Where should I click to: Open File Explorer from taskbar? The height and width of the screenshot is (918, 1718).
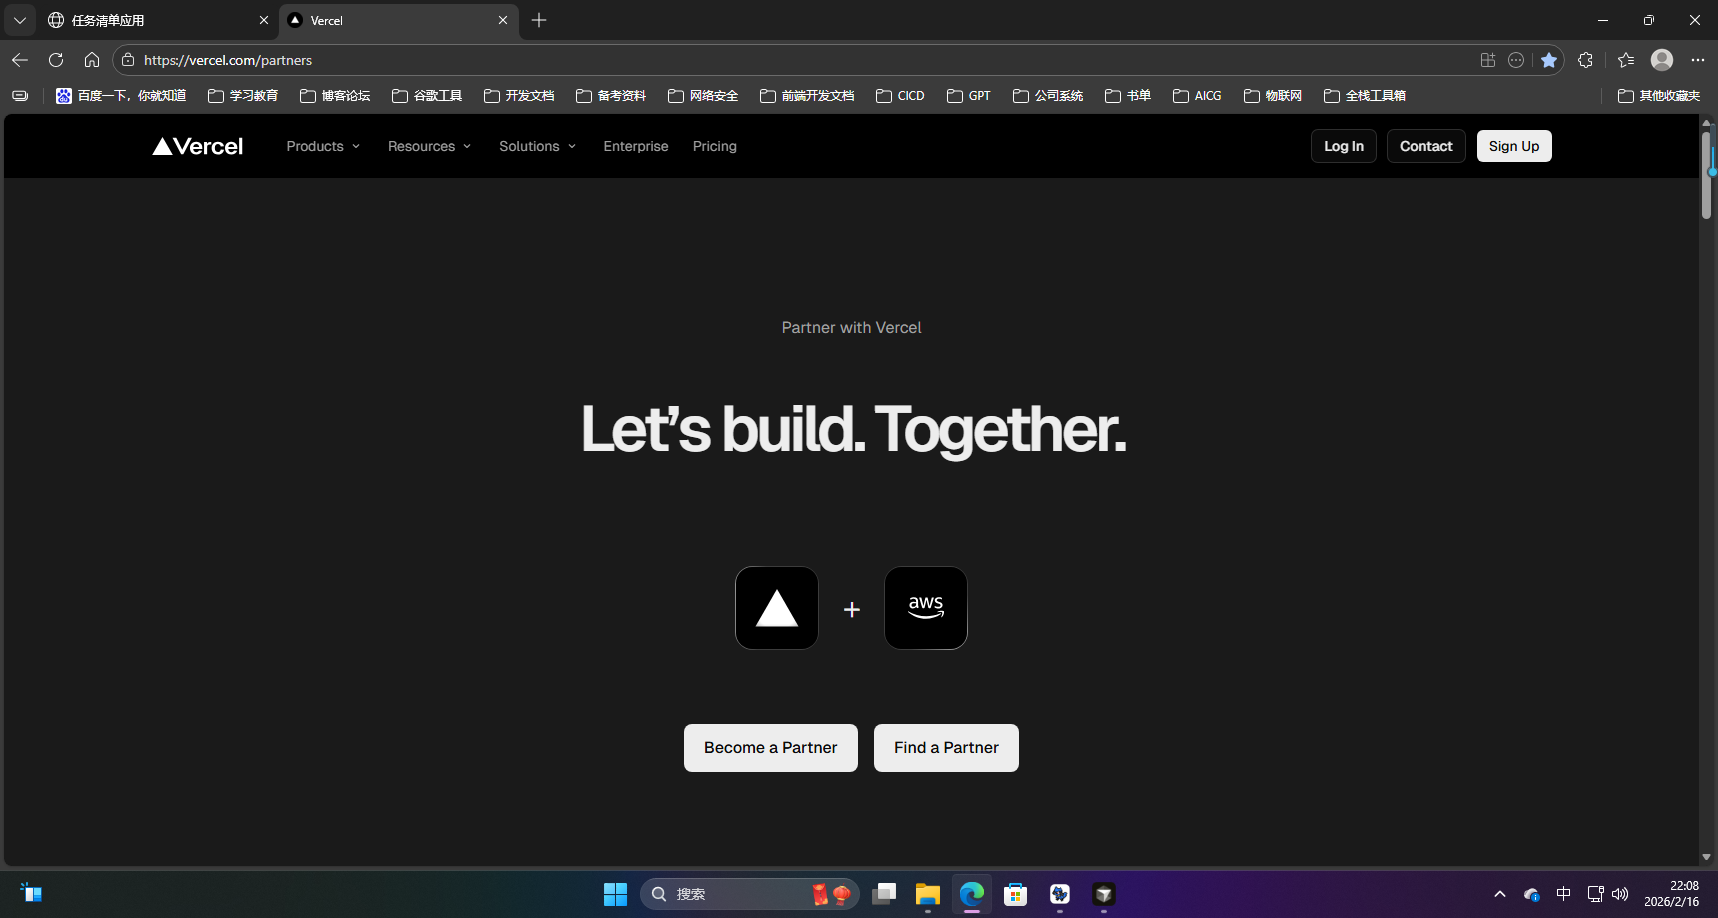[x=928, y=894]
